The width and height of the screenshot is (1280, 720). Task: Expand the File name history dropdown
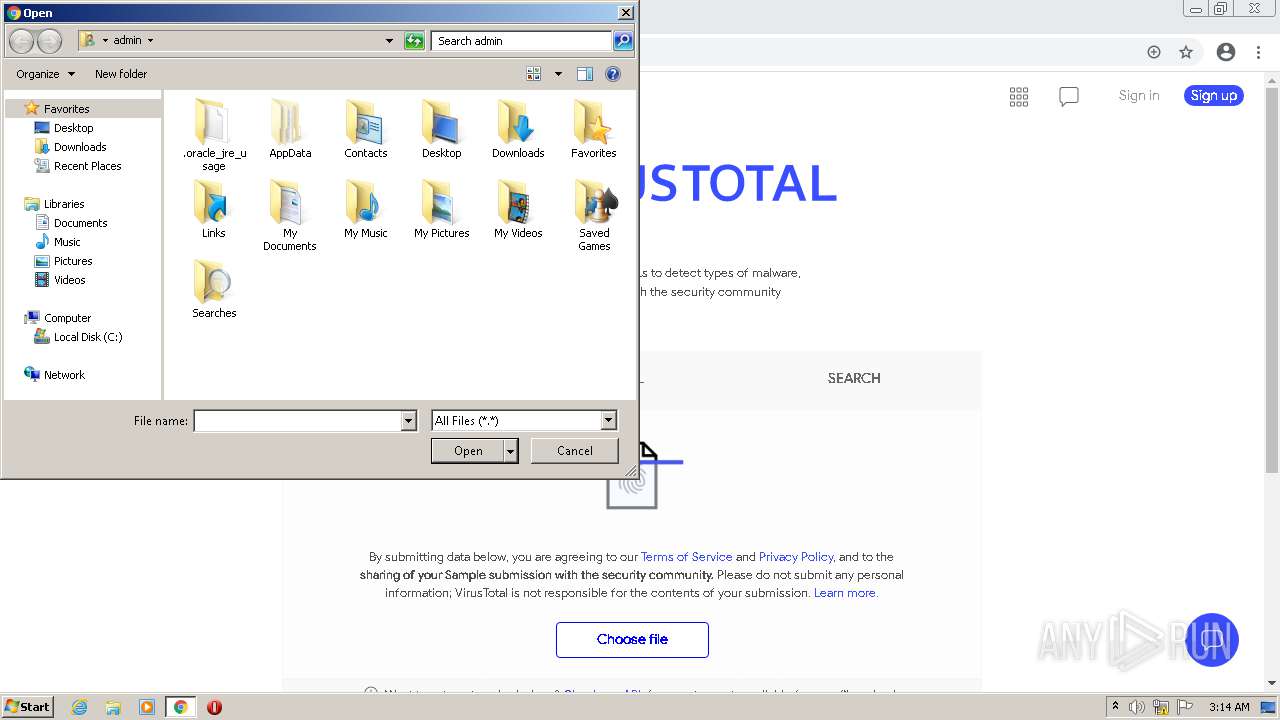coord(408,421)
